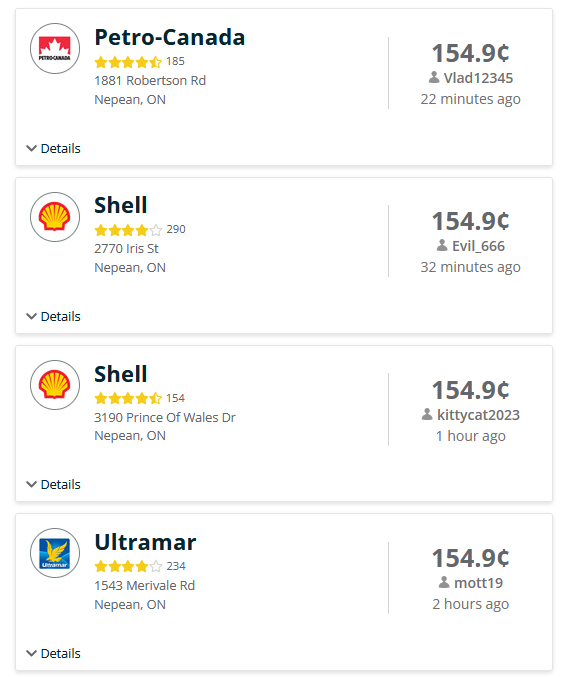
Task: Click the Shell logo for Prince Of Wales Dr
Action: 55,385
